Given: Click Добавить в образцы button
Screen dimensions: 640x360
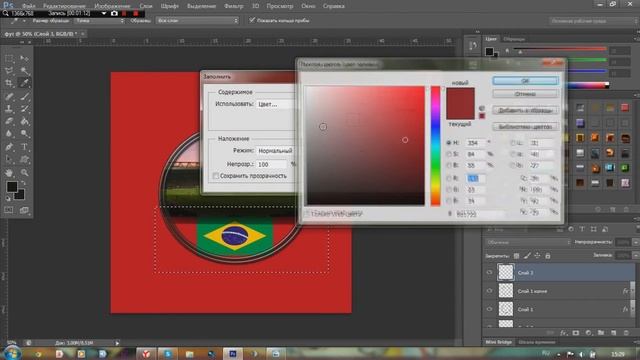Looking at the screenshot, I should click(525, 110).
